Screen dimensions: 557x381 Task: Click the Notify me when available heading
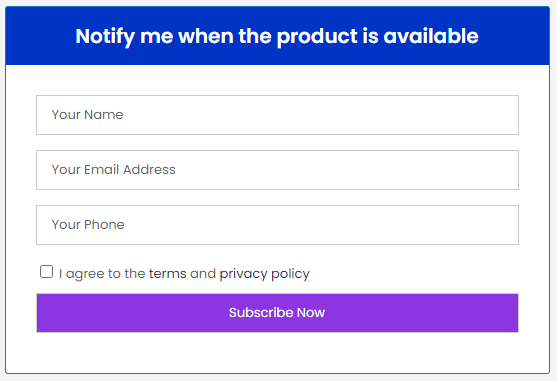coord(277,36)
